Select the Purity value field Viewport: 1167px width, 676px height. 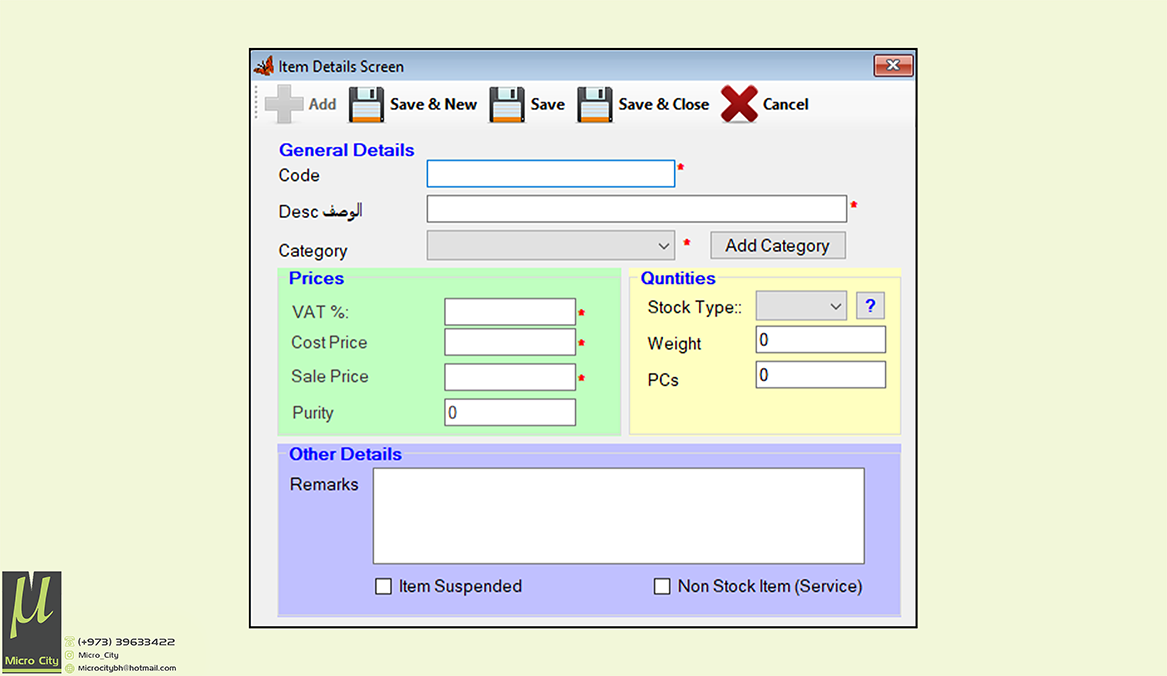point(510,412)
